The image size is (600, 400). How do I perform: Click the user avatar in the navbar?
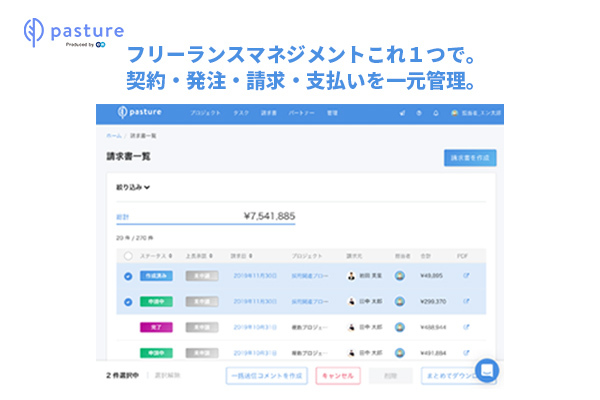[455, 113]
